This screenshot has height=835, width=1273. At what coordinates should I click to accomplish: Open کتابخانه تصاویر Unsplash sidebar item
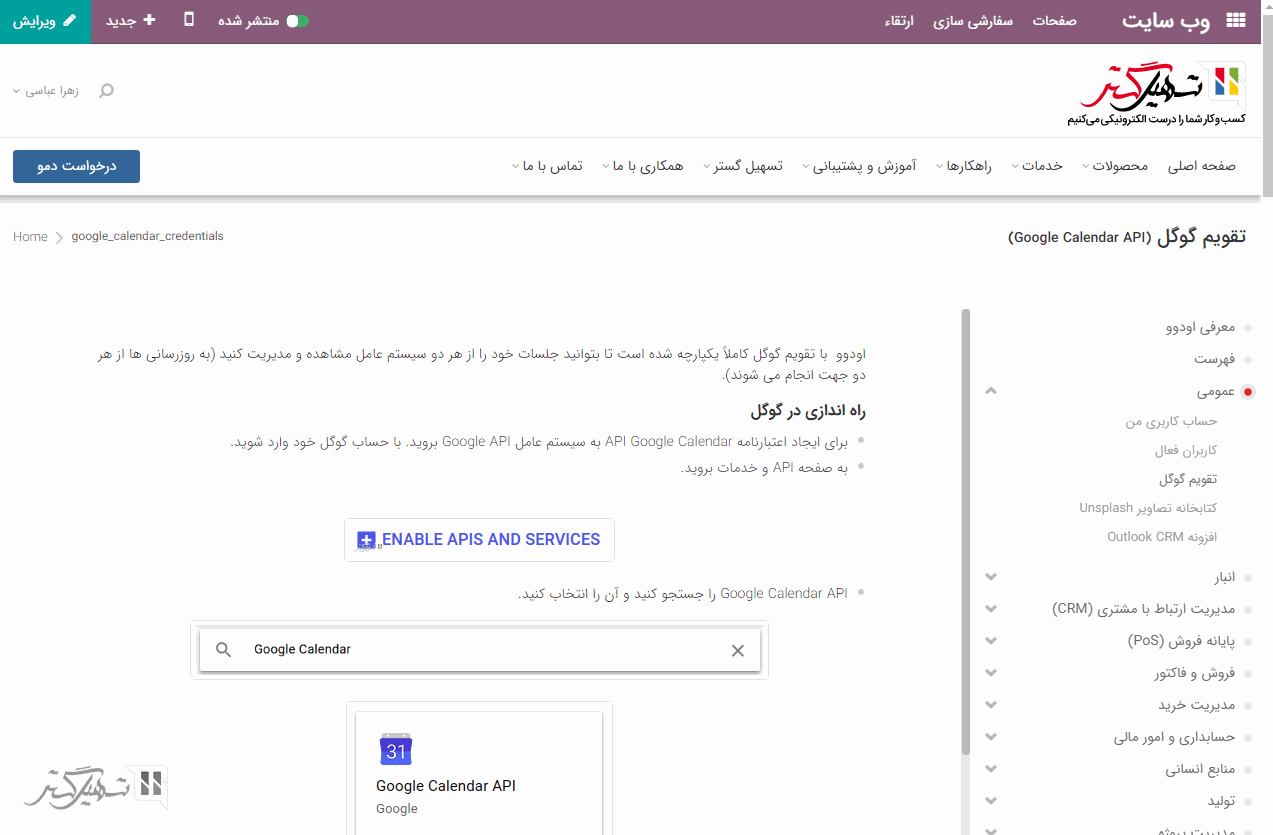point(1148,508)
